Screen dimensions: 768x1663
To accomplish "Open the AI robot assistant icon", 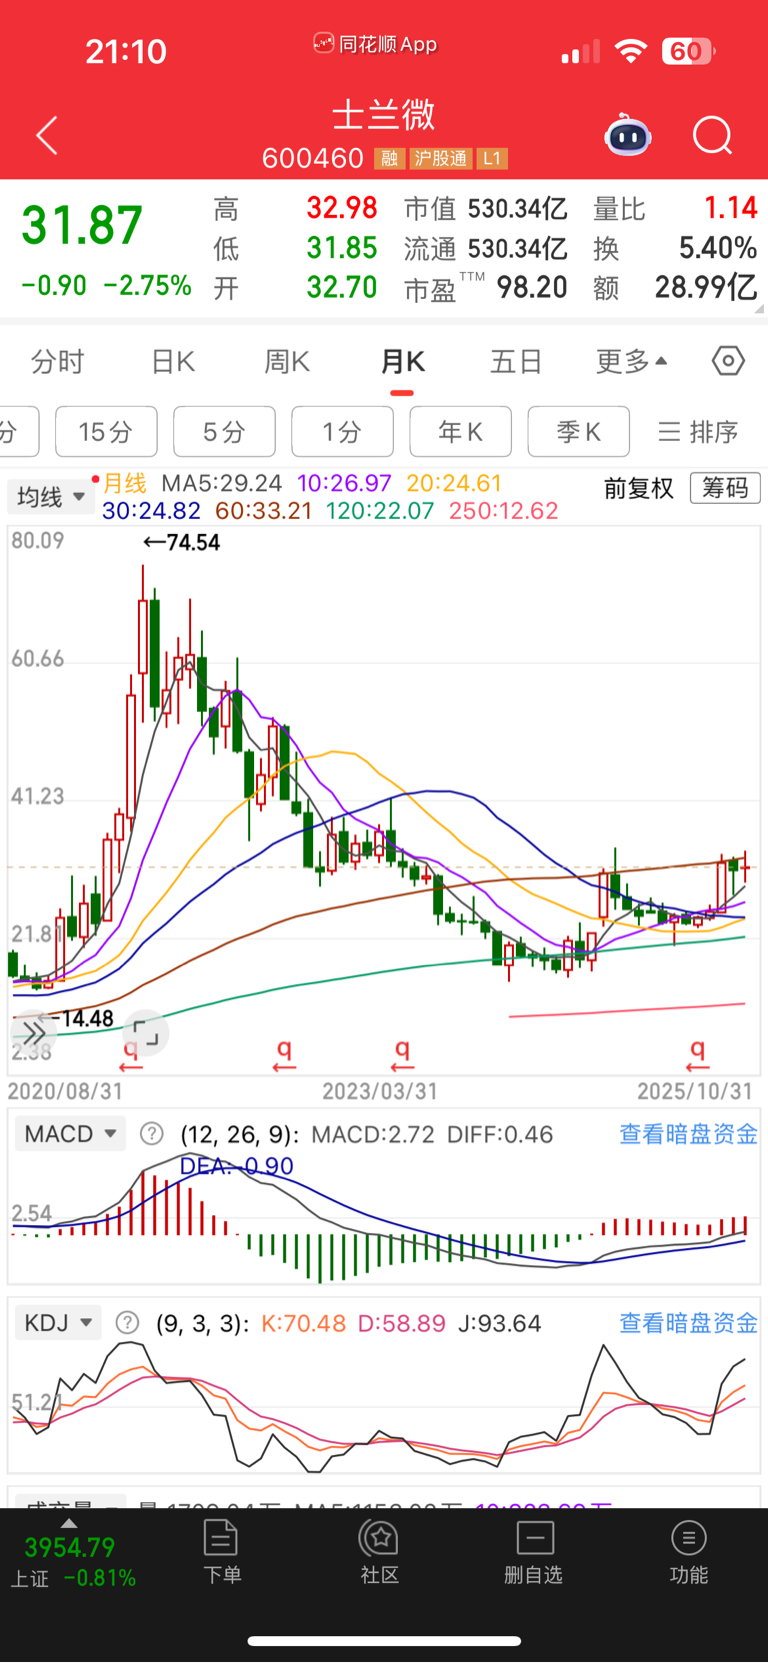I will coord(628,135).
